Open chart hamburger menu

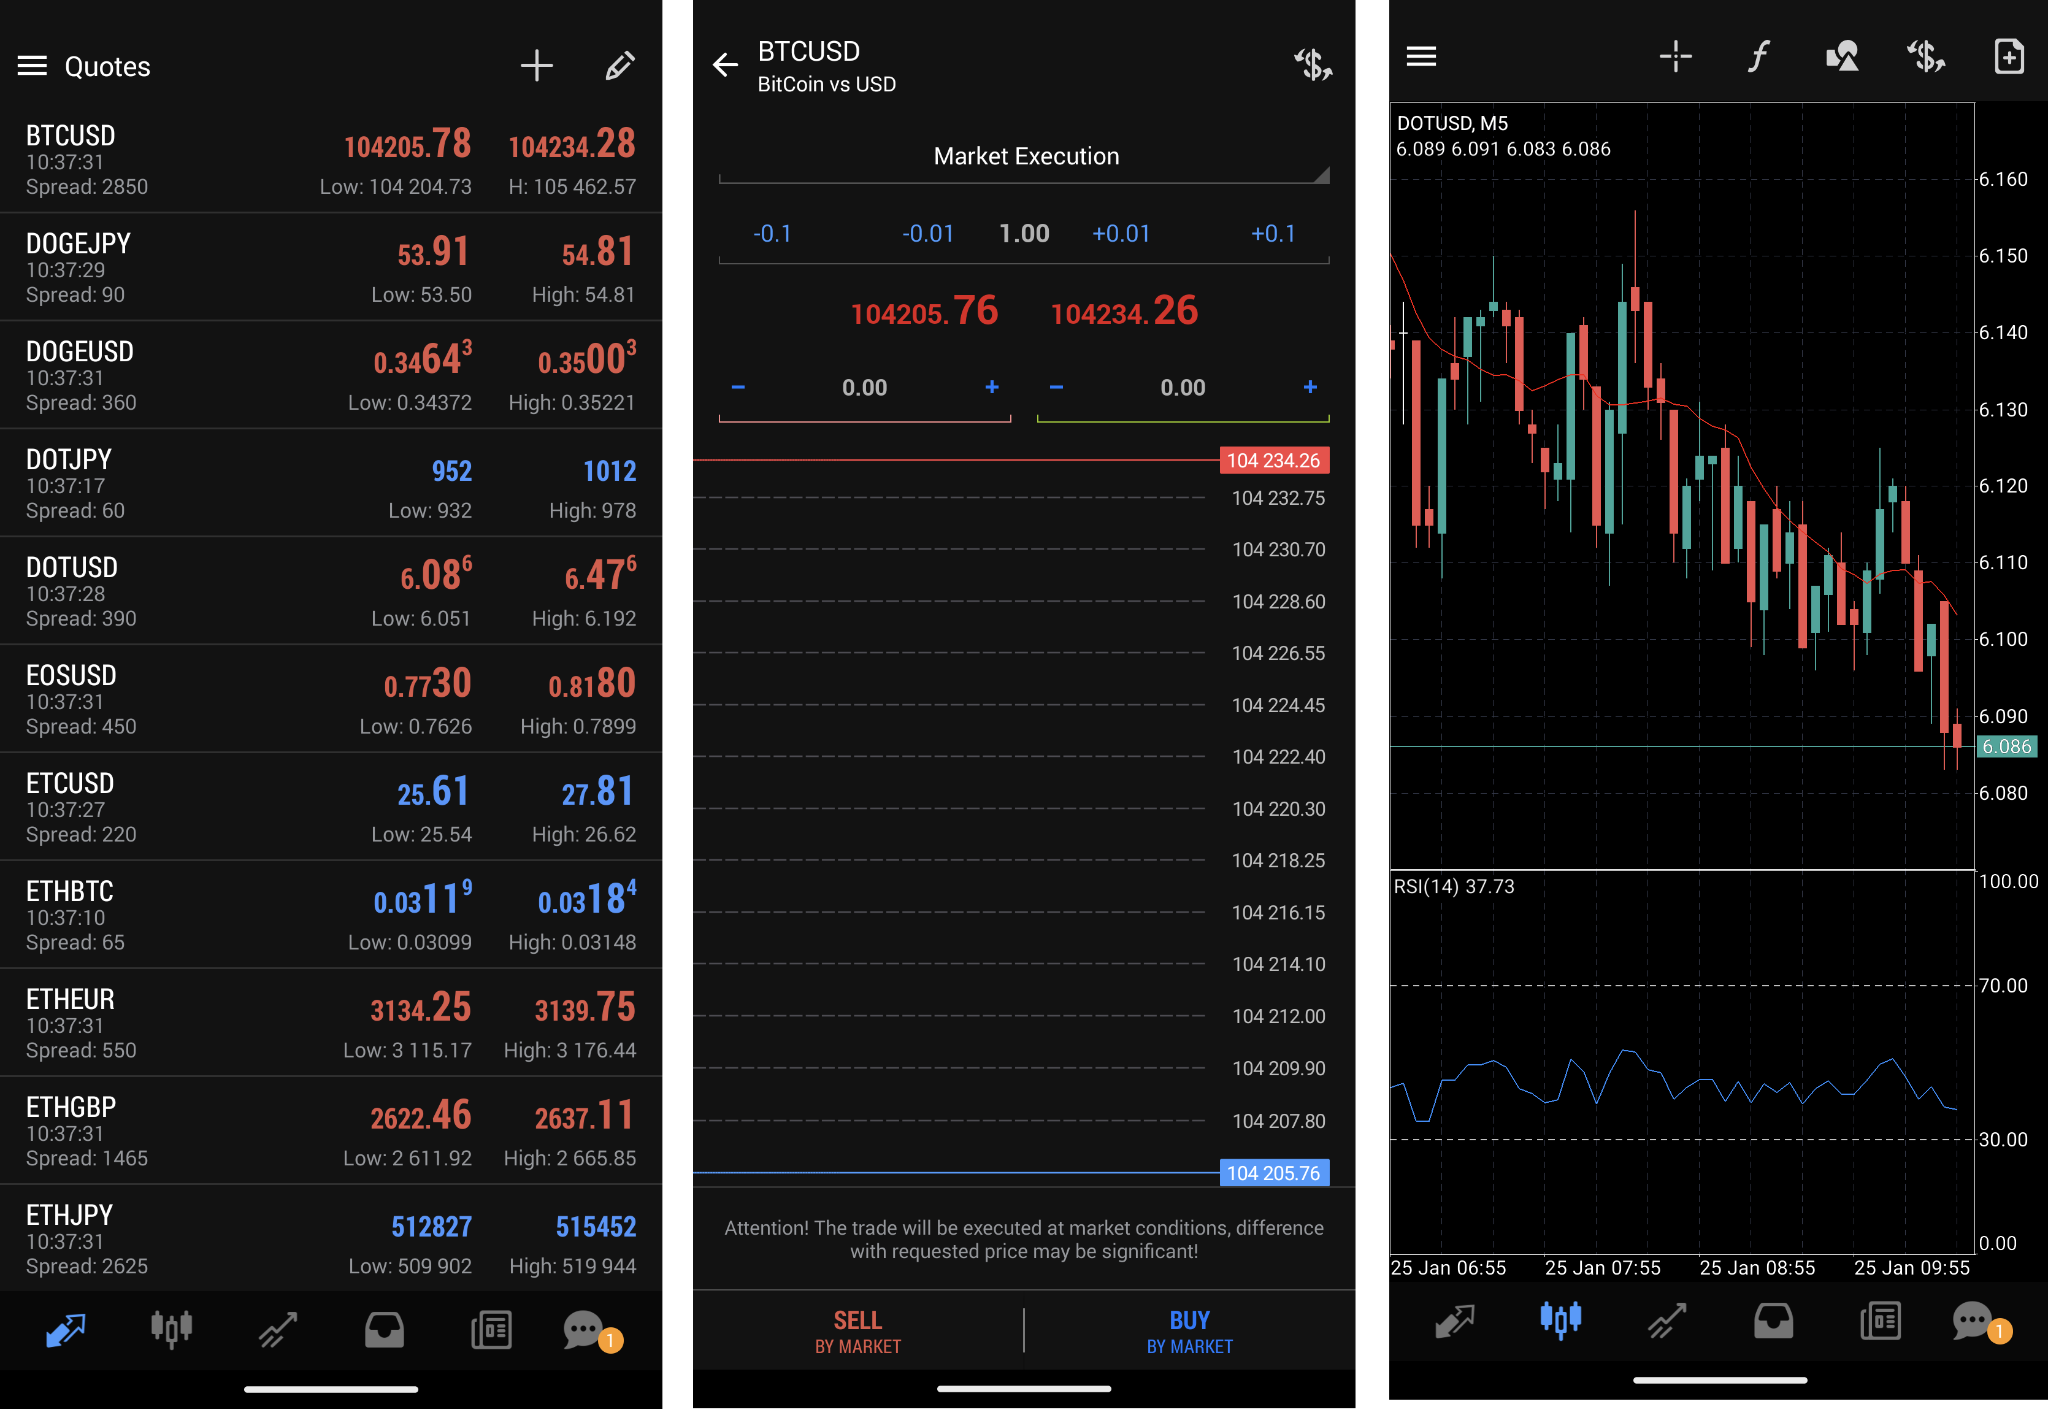[x=1421, y=56]
